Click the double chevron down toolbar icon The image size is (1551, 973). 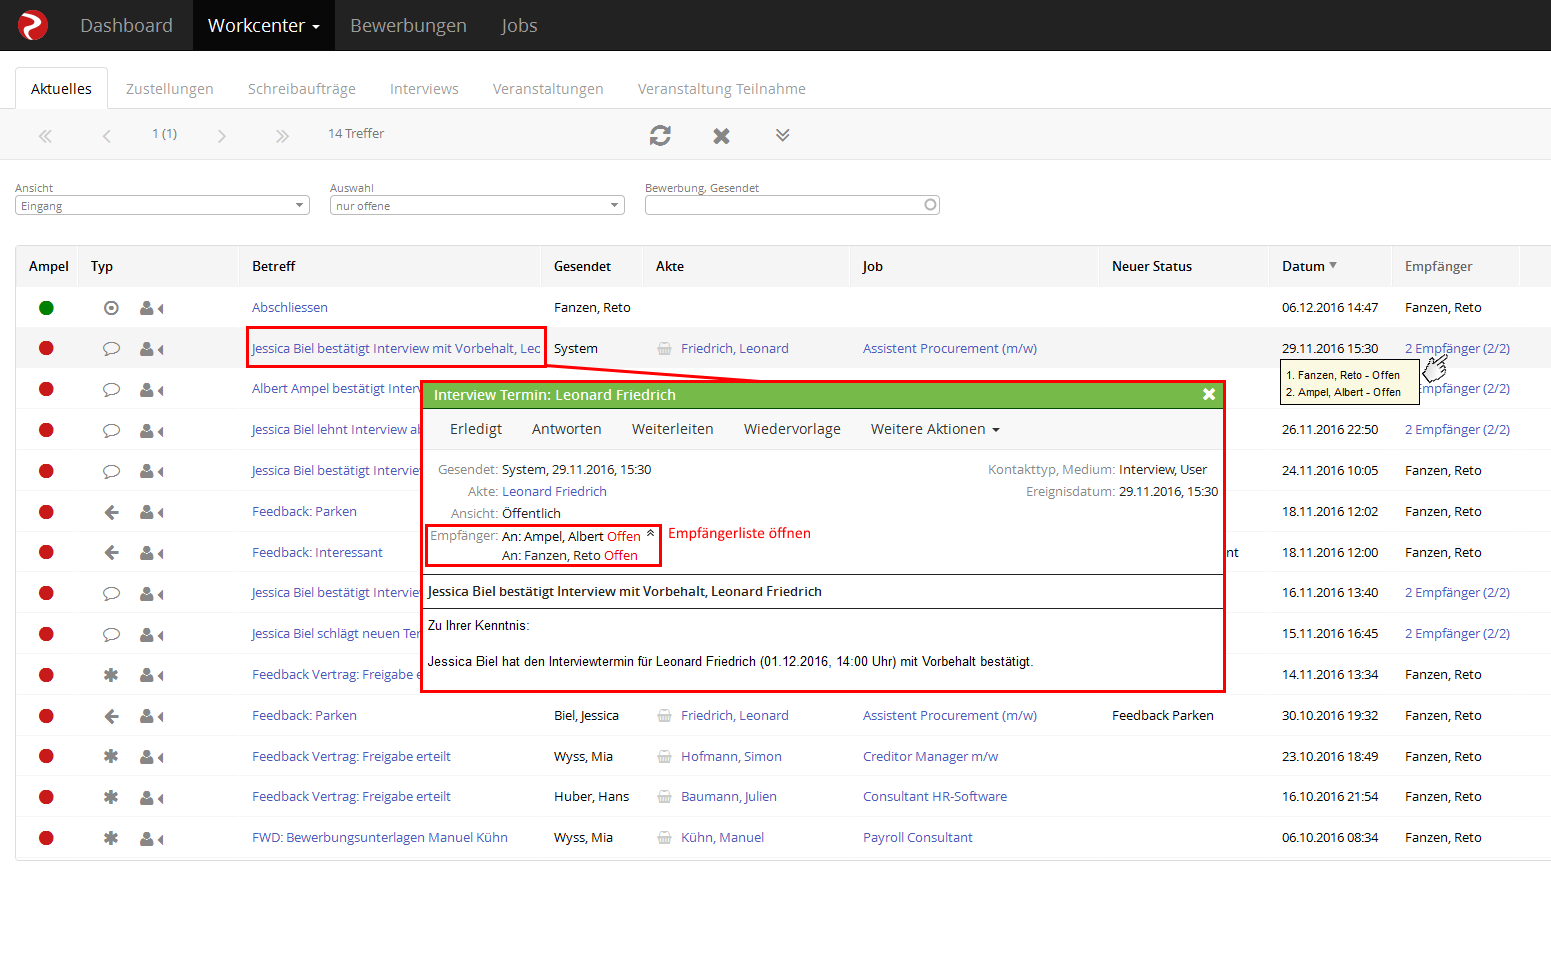click(782, 135)
